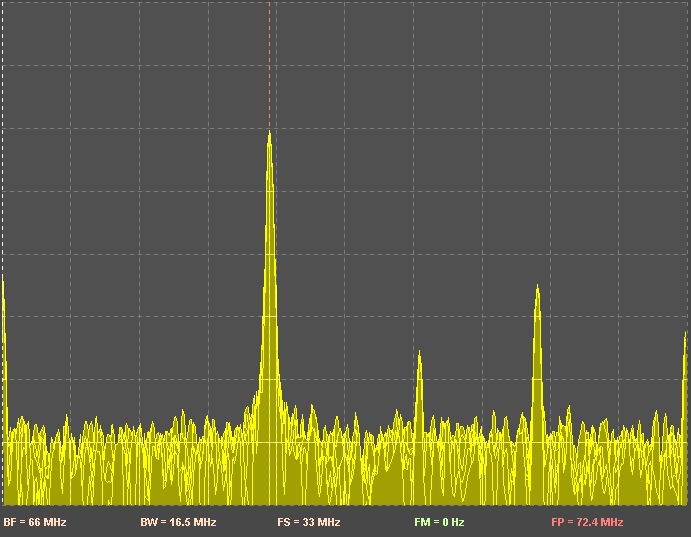The width and height of the screenshot is (691, 537).
Task: Click the midpoint of the tallest peak's body
Action: coord(269,300)
